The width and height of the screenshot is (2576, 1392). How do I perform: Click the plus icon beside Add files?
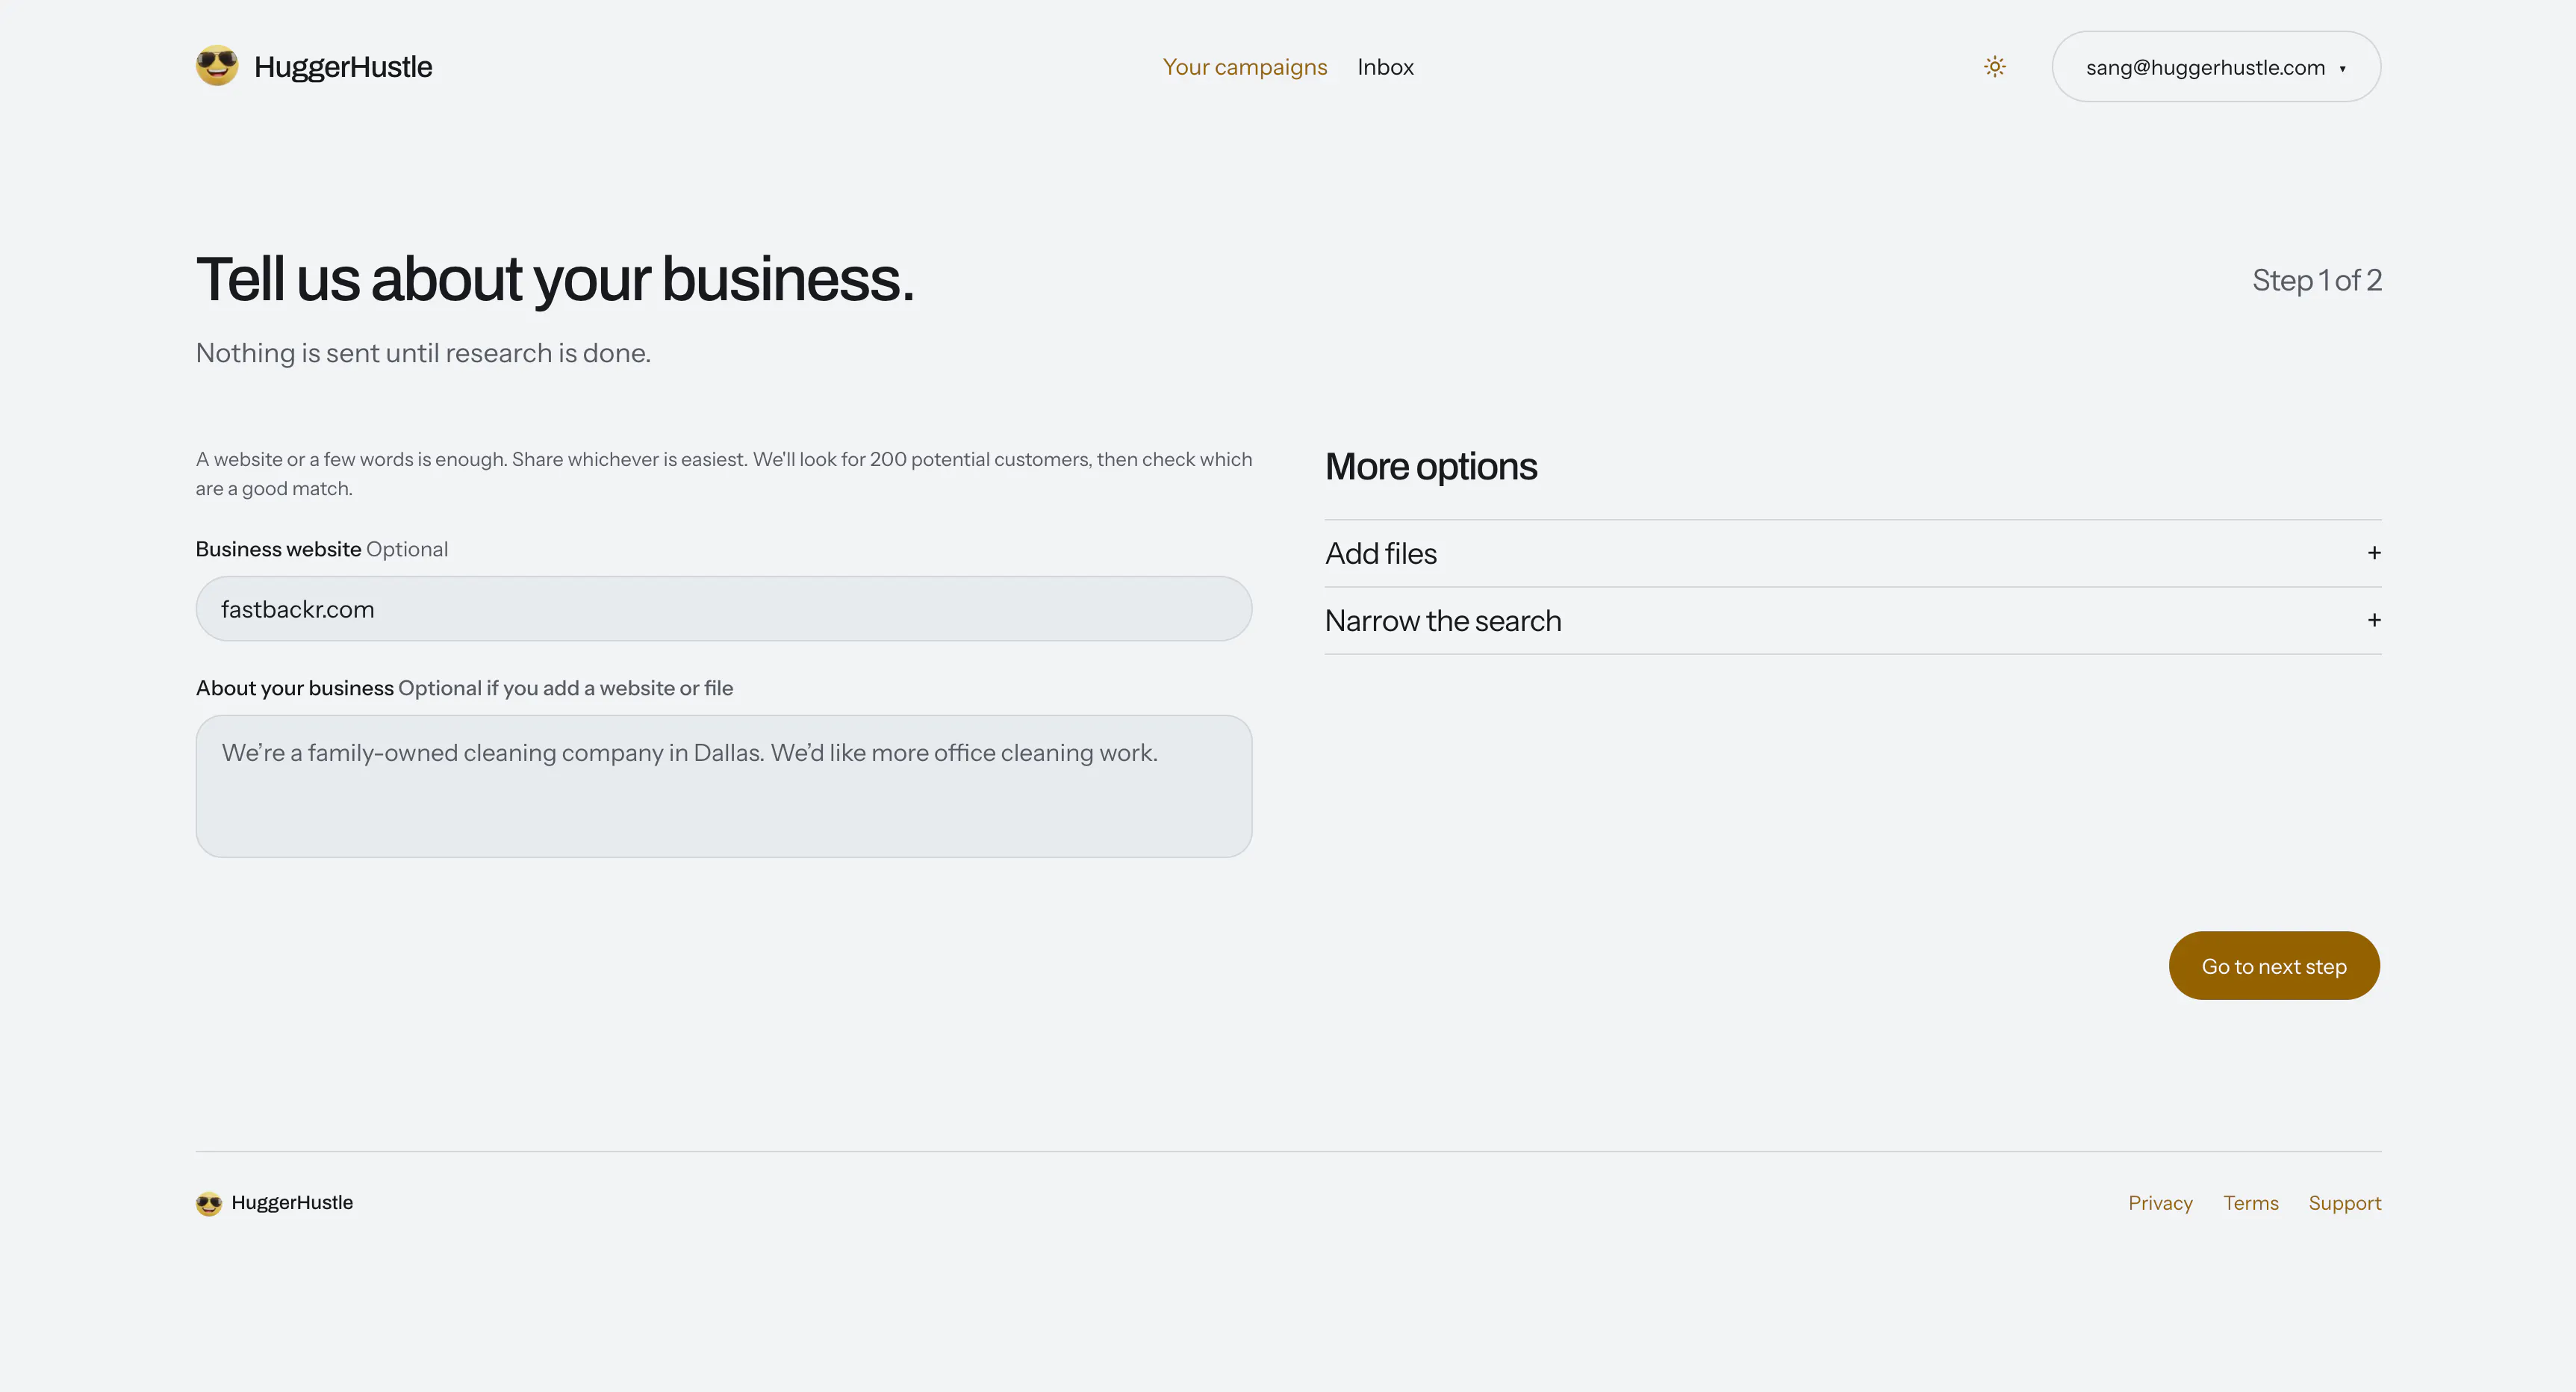(2374, 553)
